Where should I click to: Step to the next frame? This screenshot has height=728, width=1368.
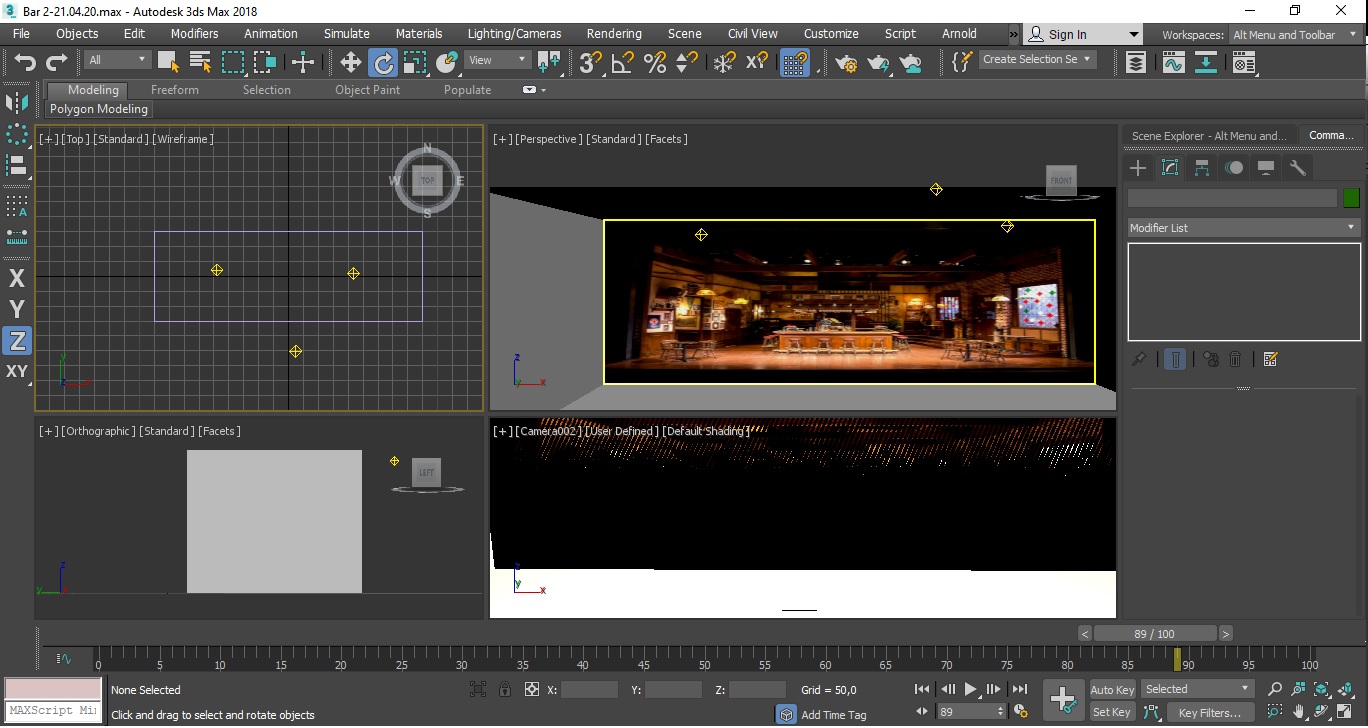(x=993, y=689)
